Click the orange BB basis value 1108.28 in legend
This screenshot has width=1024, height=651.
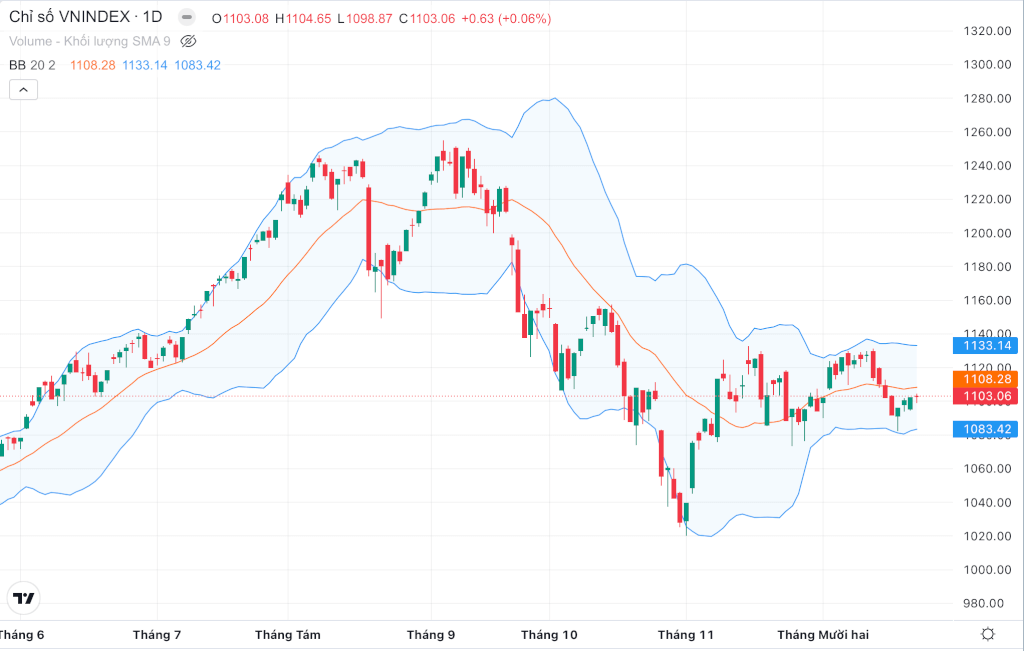pyautogui.click(x=93, y=65)
